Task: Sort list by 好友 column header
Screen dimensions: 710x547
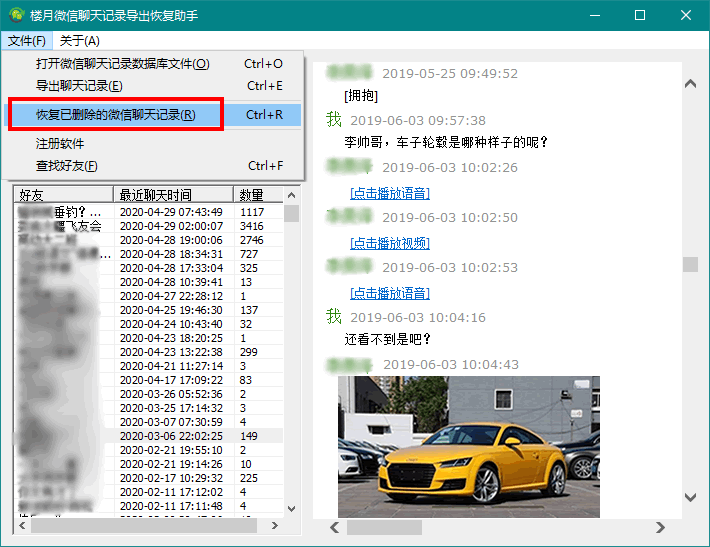Action: [63, 195]
